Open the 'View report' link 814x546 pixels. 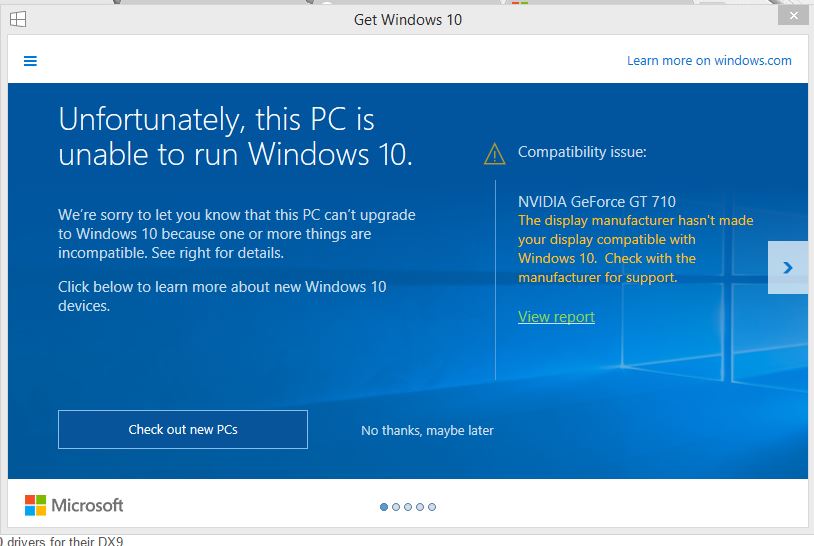556,317
